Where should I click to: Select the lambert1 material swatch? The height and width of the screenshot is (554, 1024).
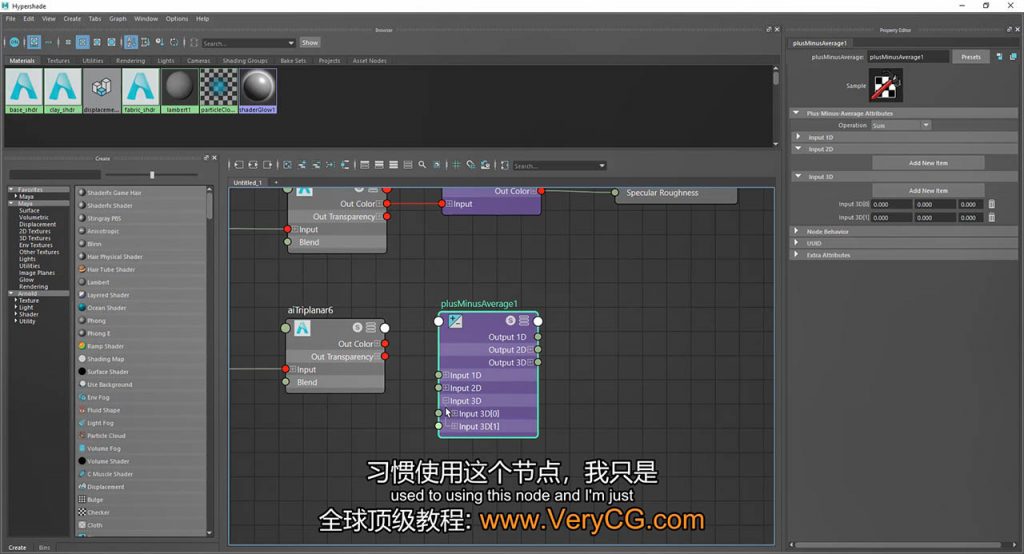[x=179, y=91]
